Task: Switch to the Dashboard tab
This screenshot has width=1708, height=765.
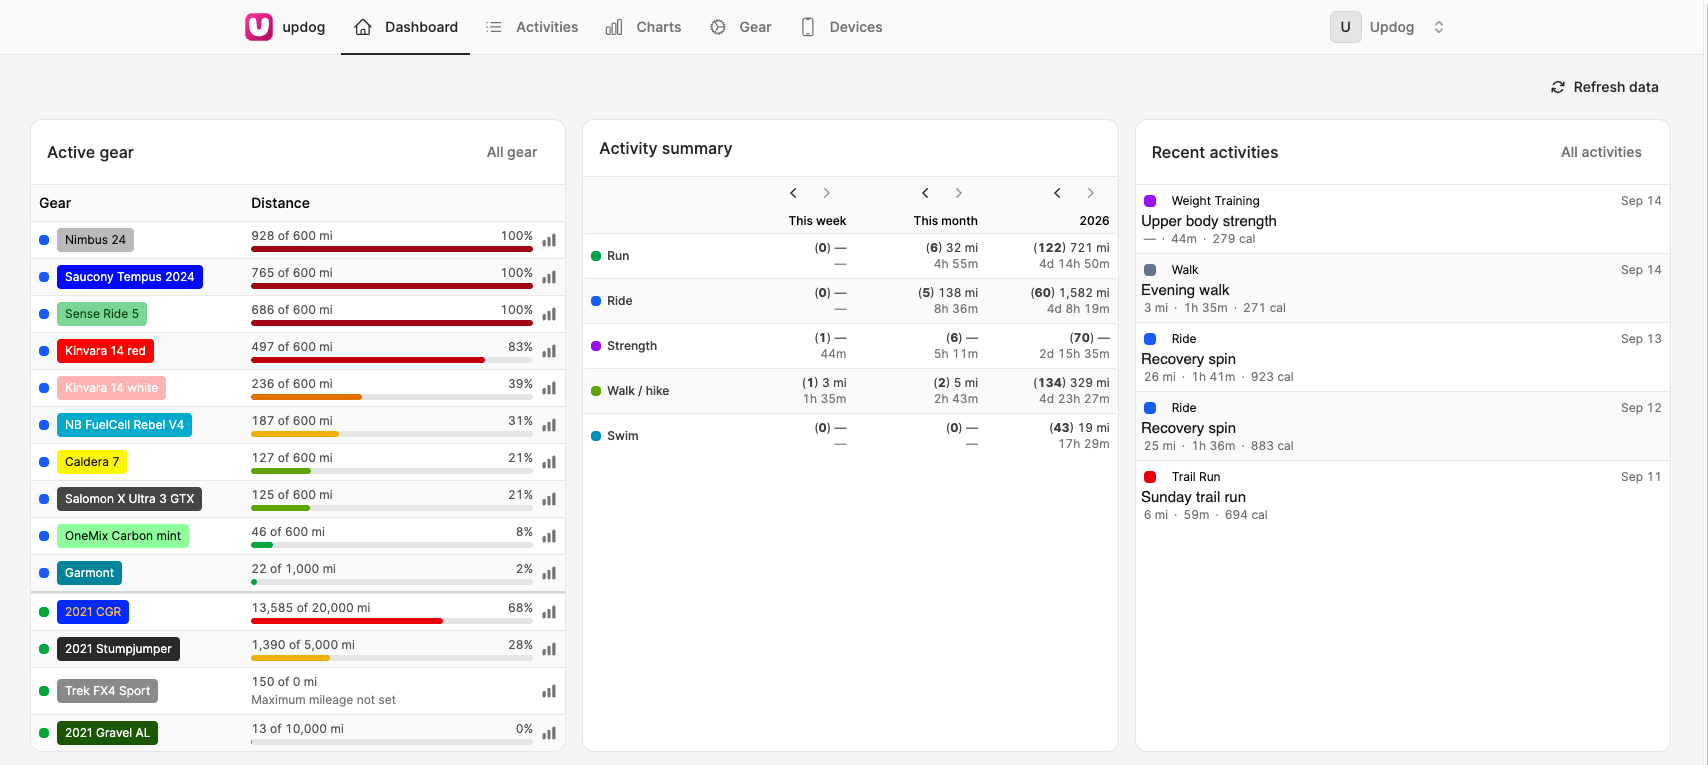Action: click(406, 27)
